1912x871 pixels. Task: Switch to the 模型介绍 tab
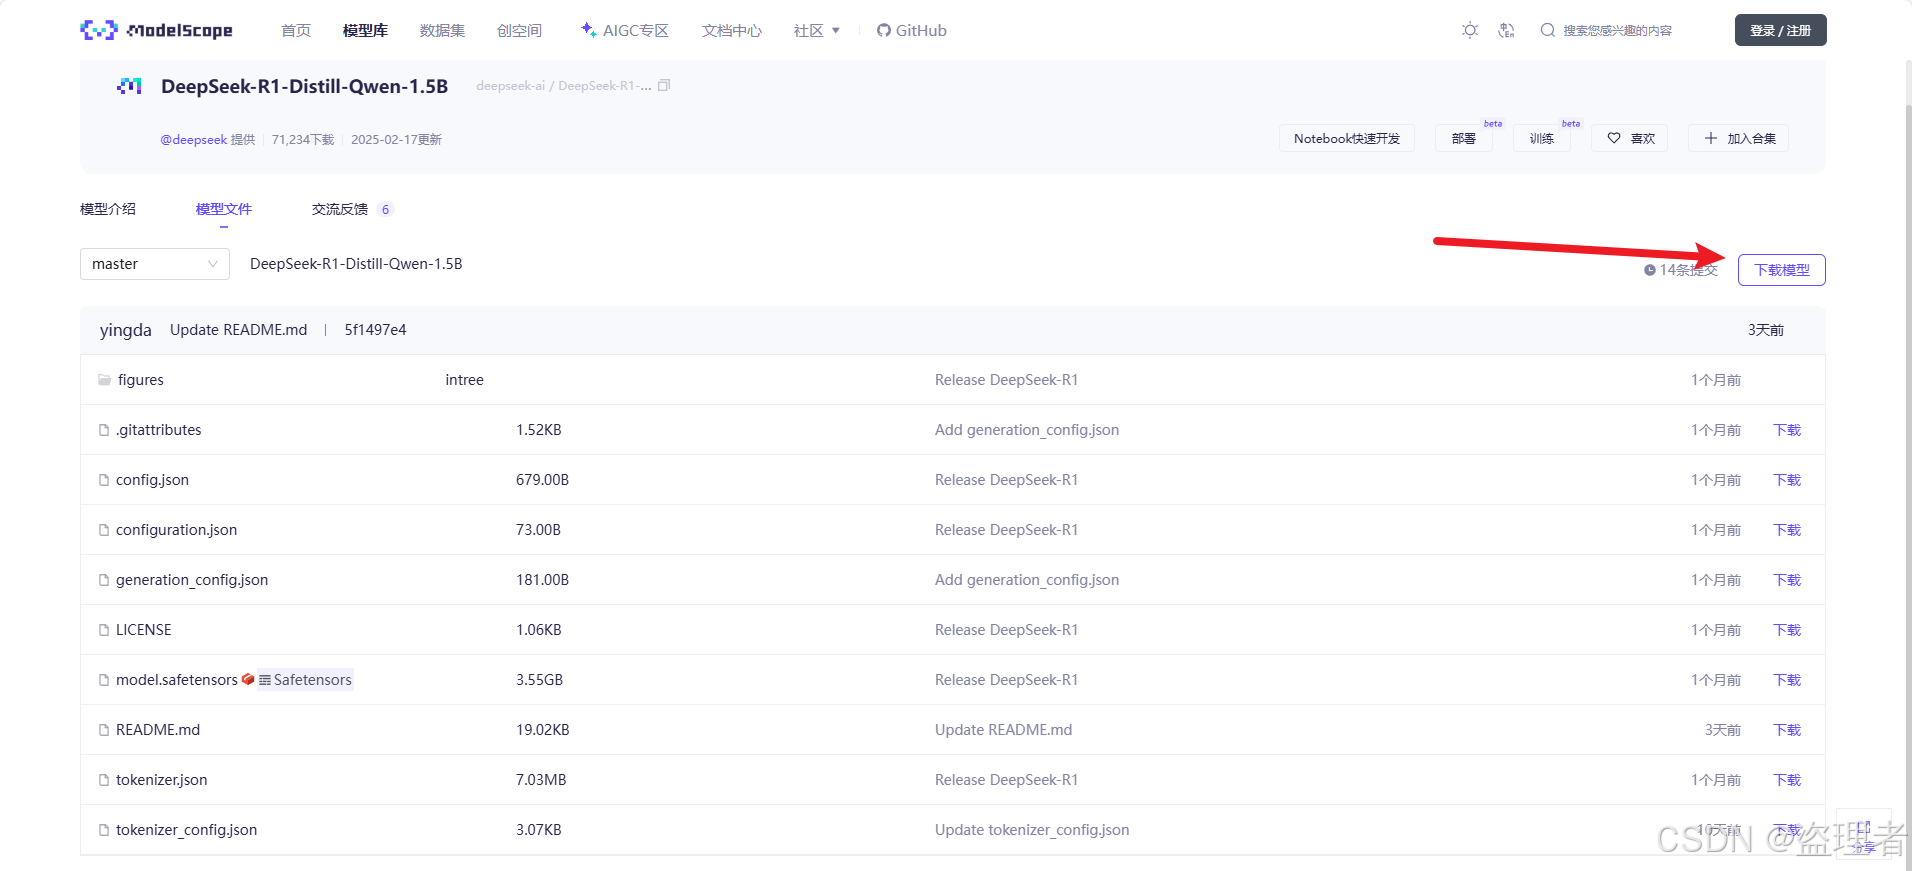(108, 209)
